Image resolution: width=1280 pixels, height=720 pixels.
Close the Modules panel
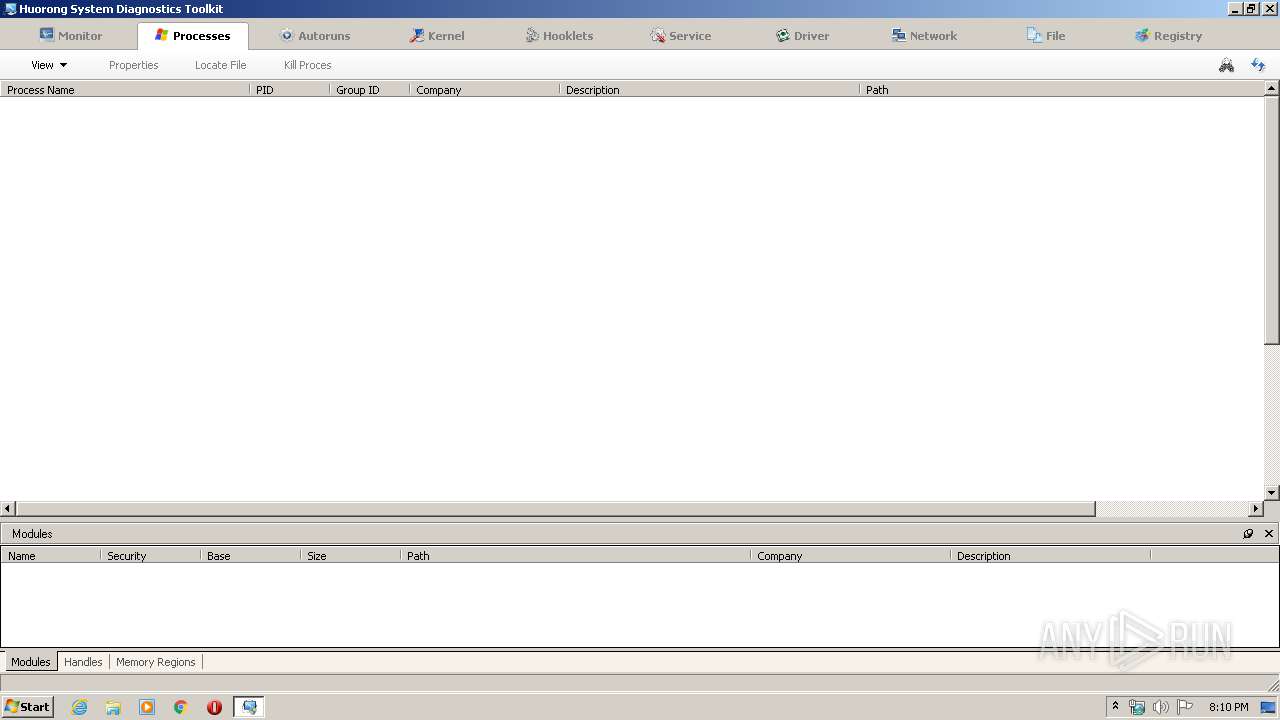(1269, 534)
